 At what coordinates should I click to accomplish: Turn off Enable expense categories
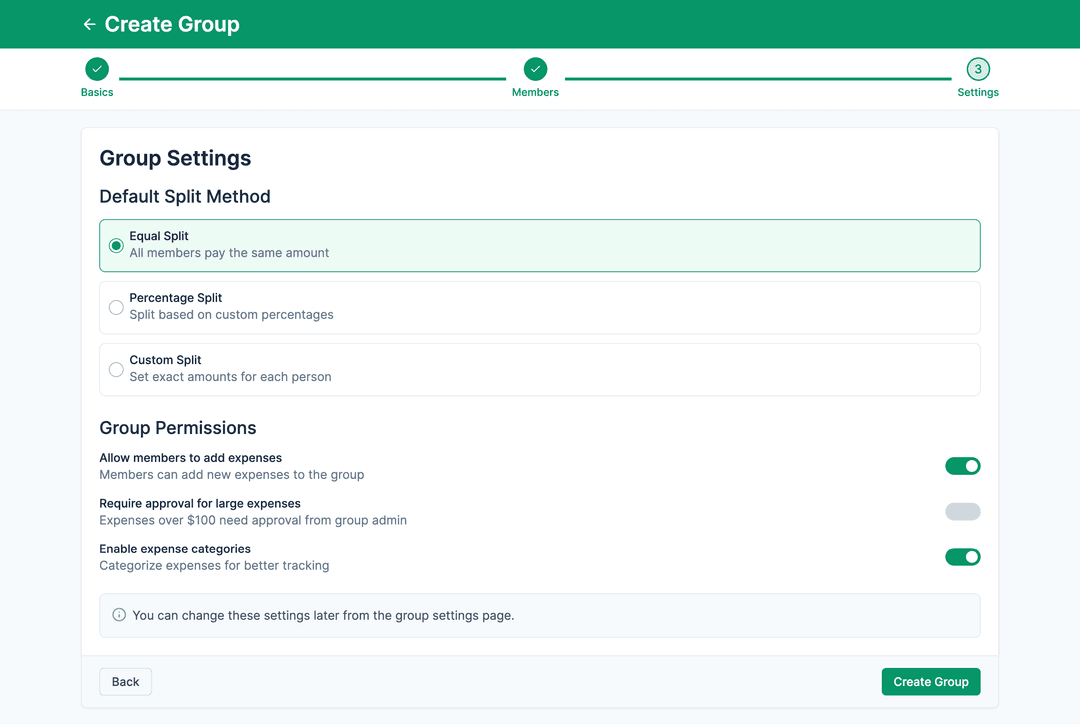(962, 557)
